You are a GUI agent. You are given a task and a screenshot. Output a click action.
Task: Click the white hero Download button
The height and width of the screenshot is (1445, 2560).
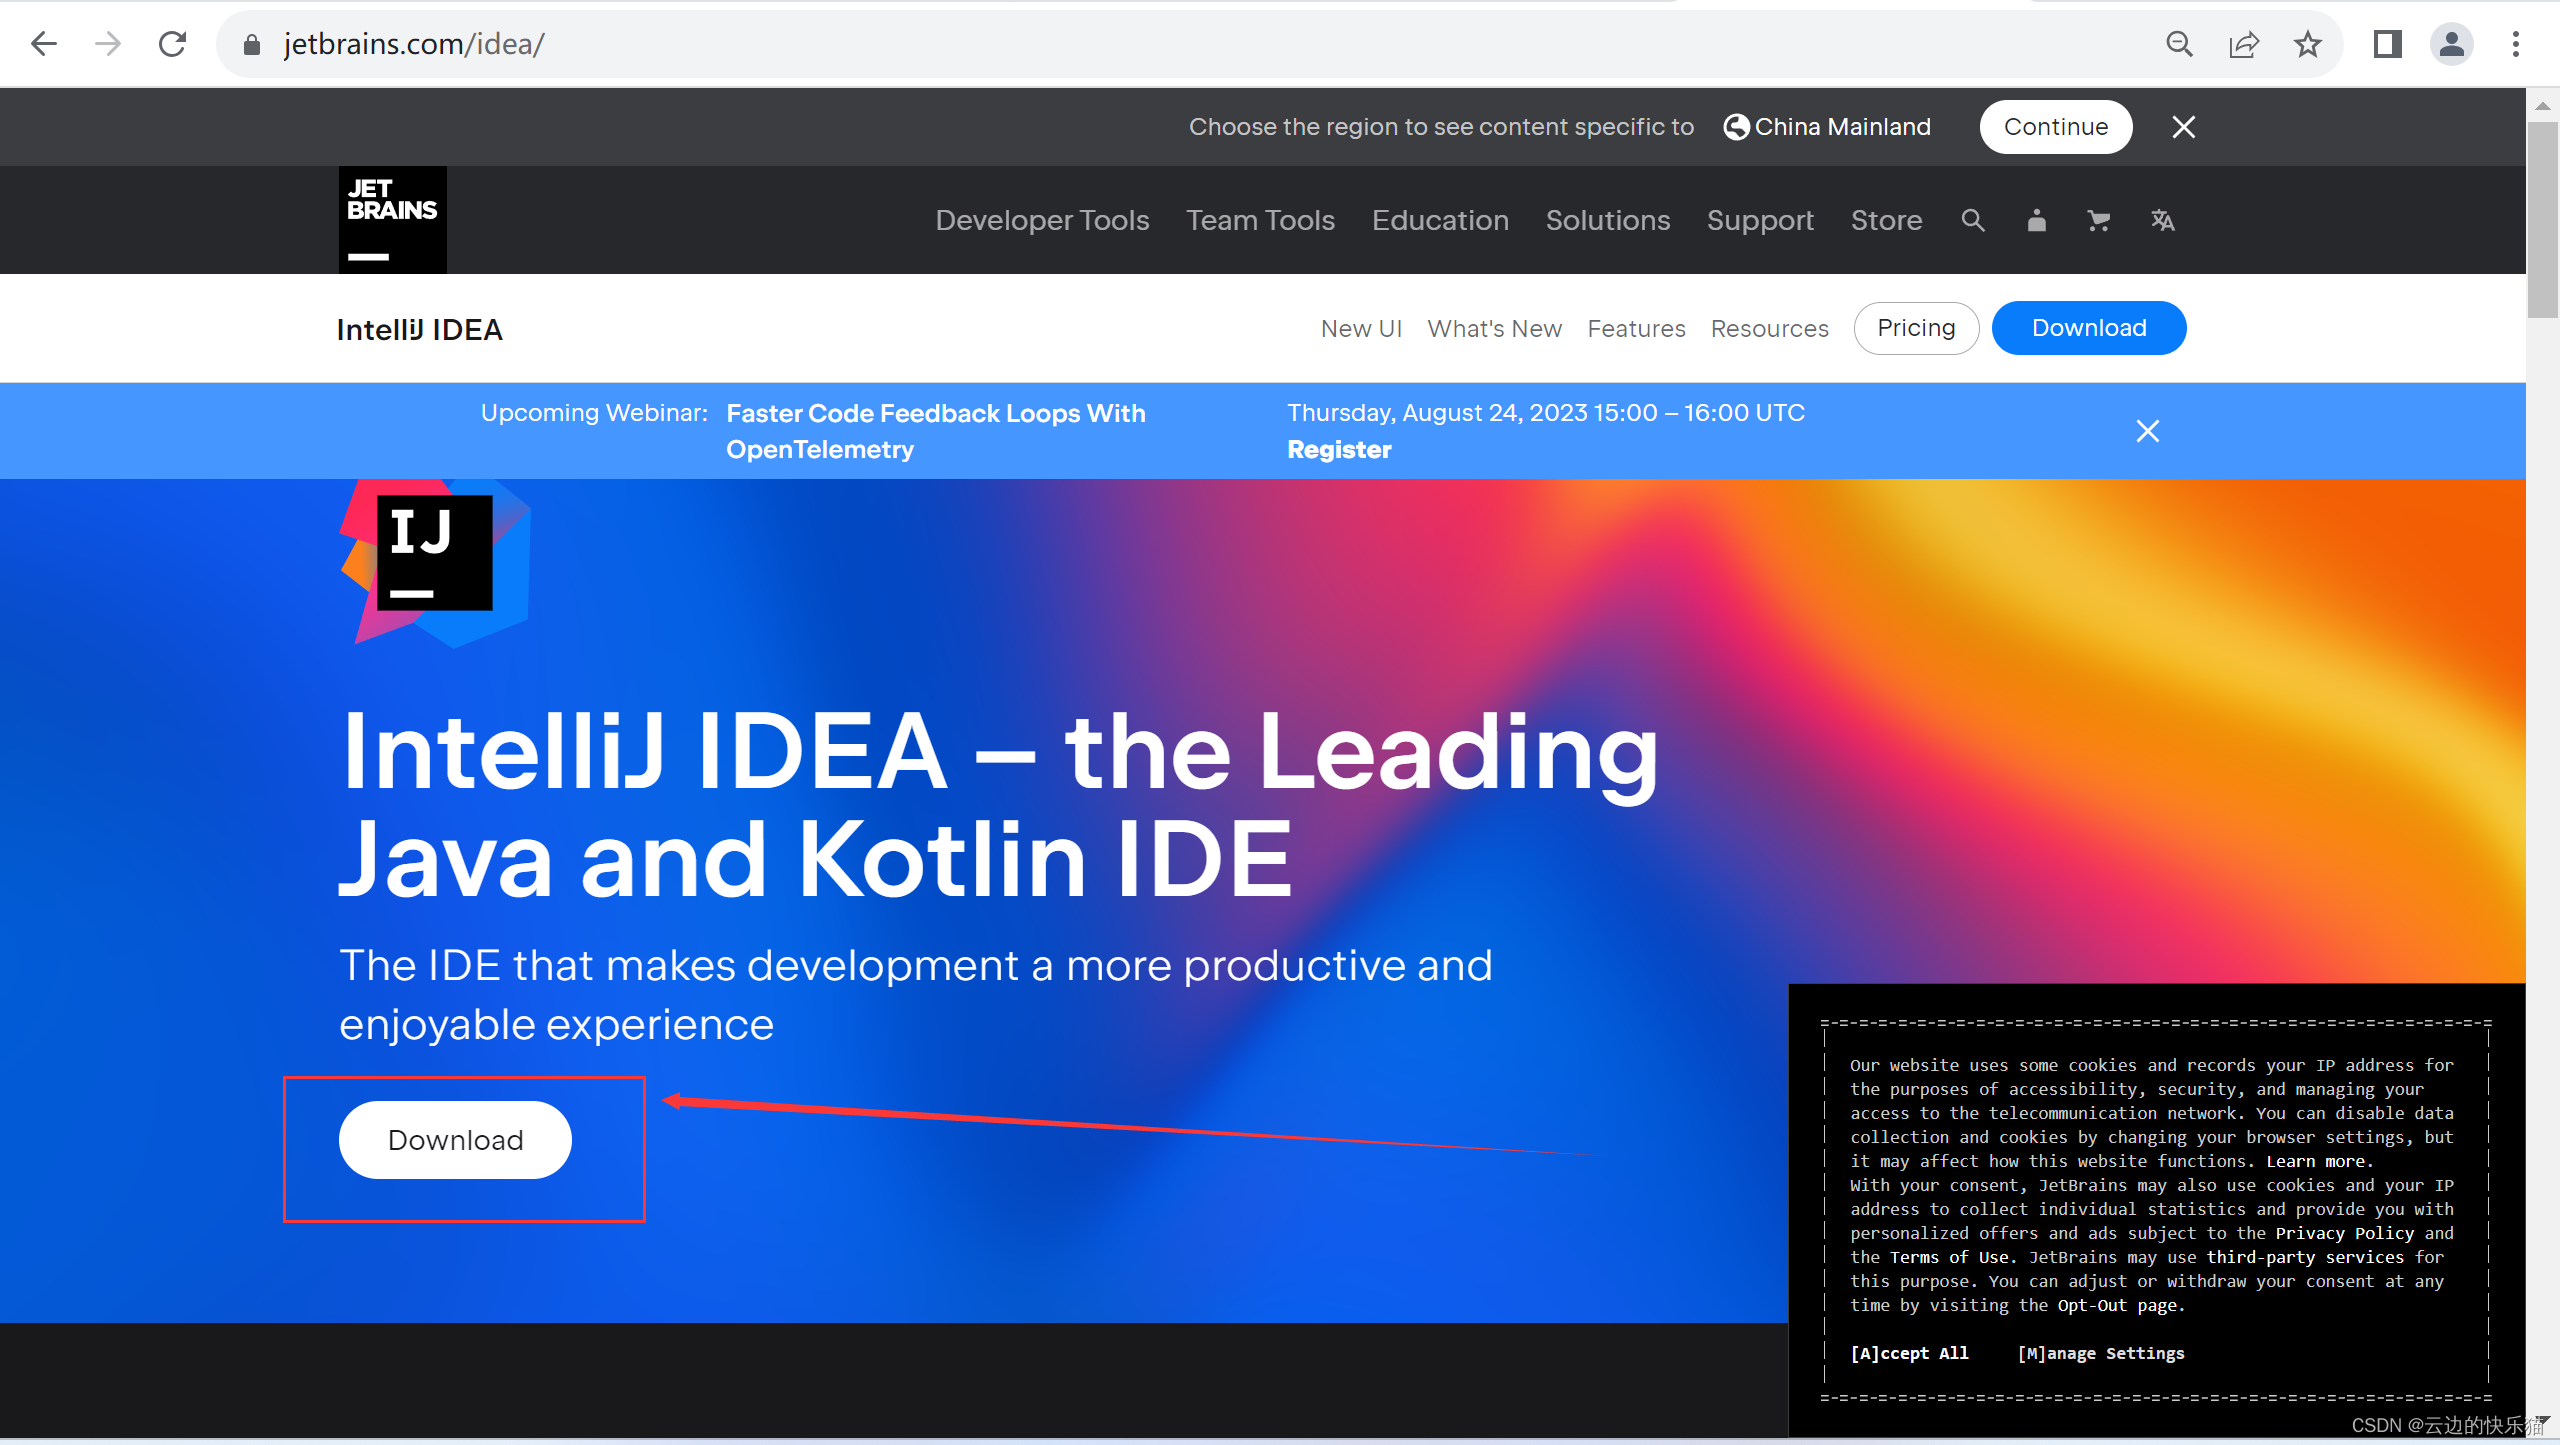click(x=455, y=1140)
